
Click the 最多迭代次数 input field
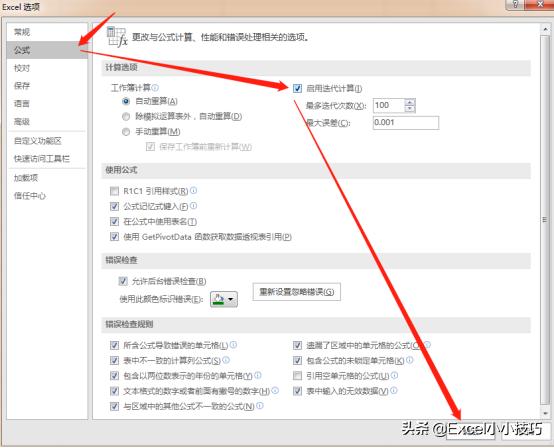tap(388, 105)
